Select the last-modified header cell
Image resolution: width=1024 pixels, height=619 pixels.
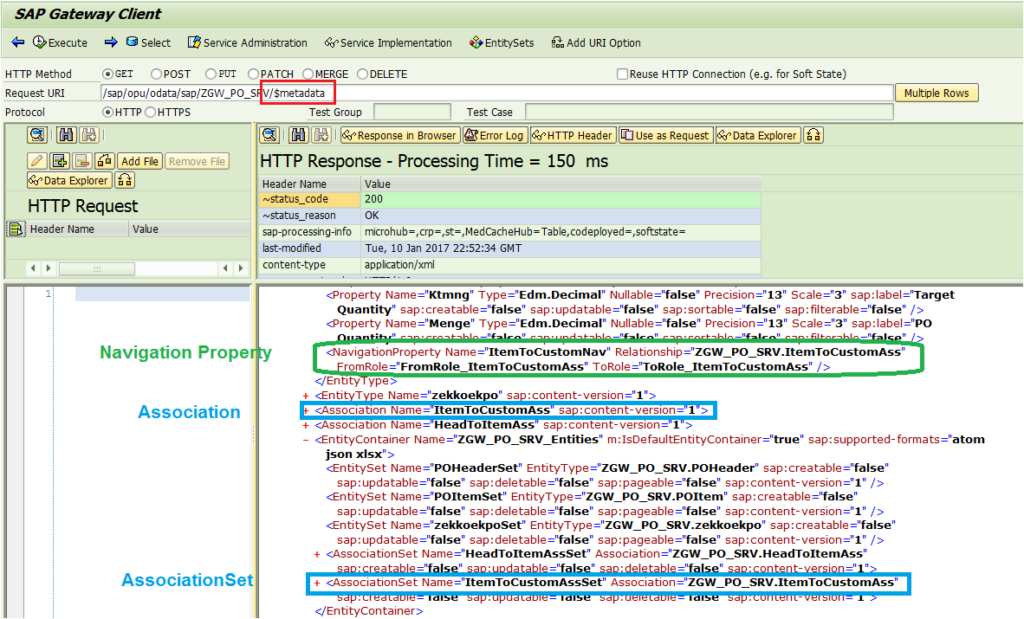coord(310,248)
